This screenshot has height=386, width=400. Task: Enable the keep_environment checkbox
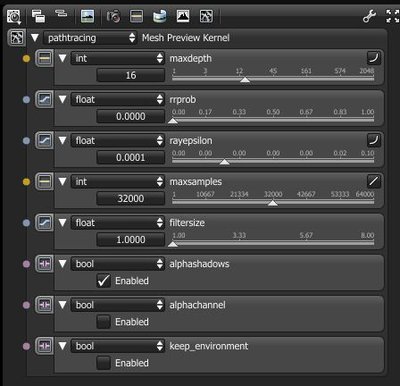point(103,363)
